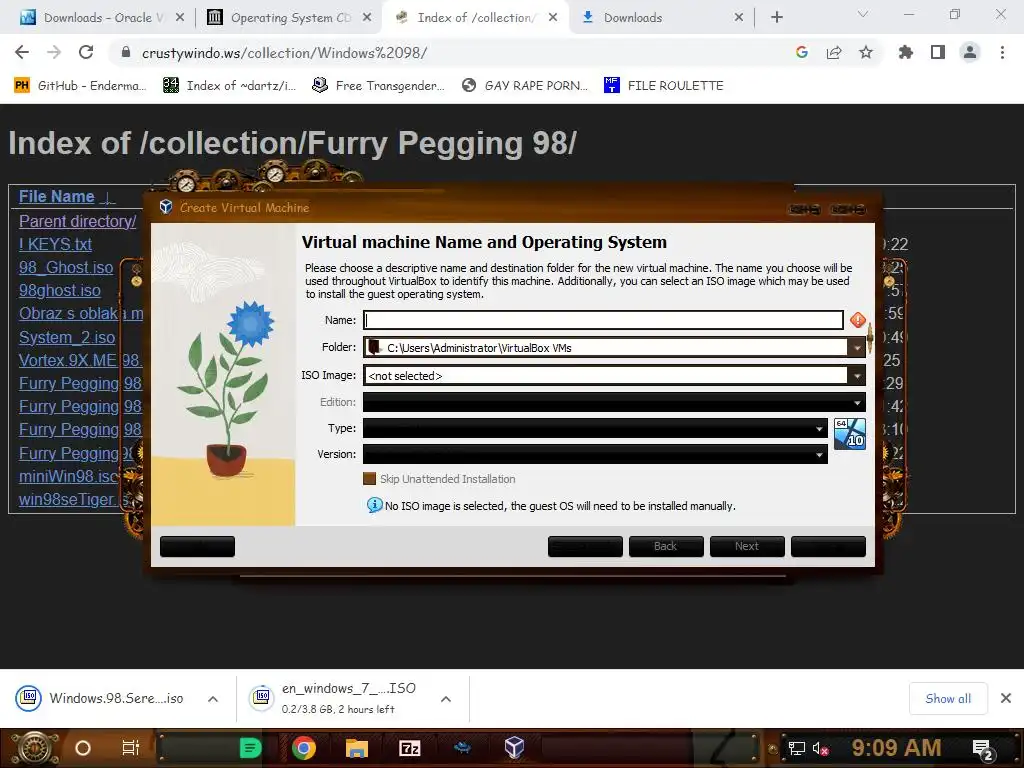Expand the Folder dropdown
The image size is (1024, 768).
click(857, 347)
